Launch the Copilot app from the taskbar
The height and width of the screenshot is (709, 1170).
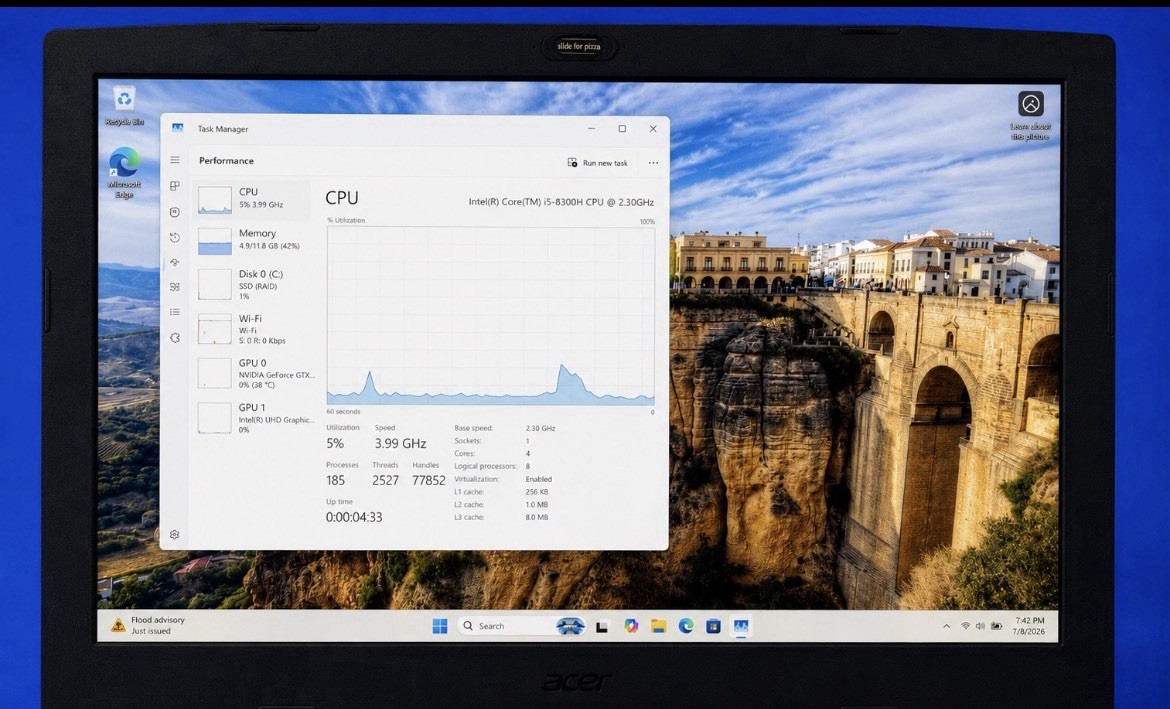pos(631,625)
